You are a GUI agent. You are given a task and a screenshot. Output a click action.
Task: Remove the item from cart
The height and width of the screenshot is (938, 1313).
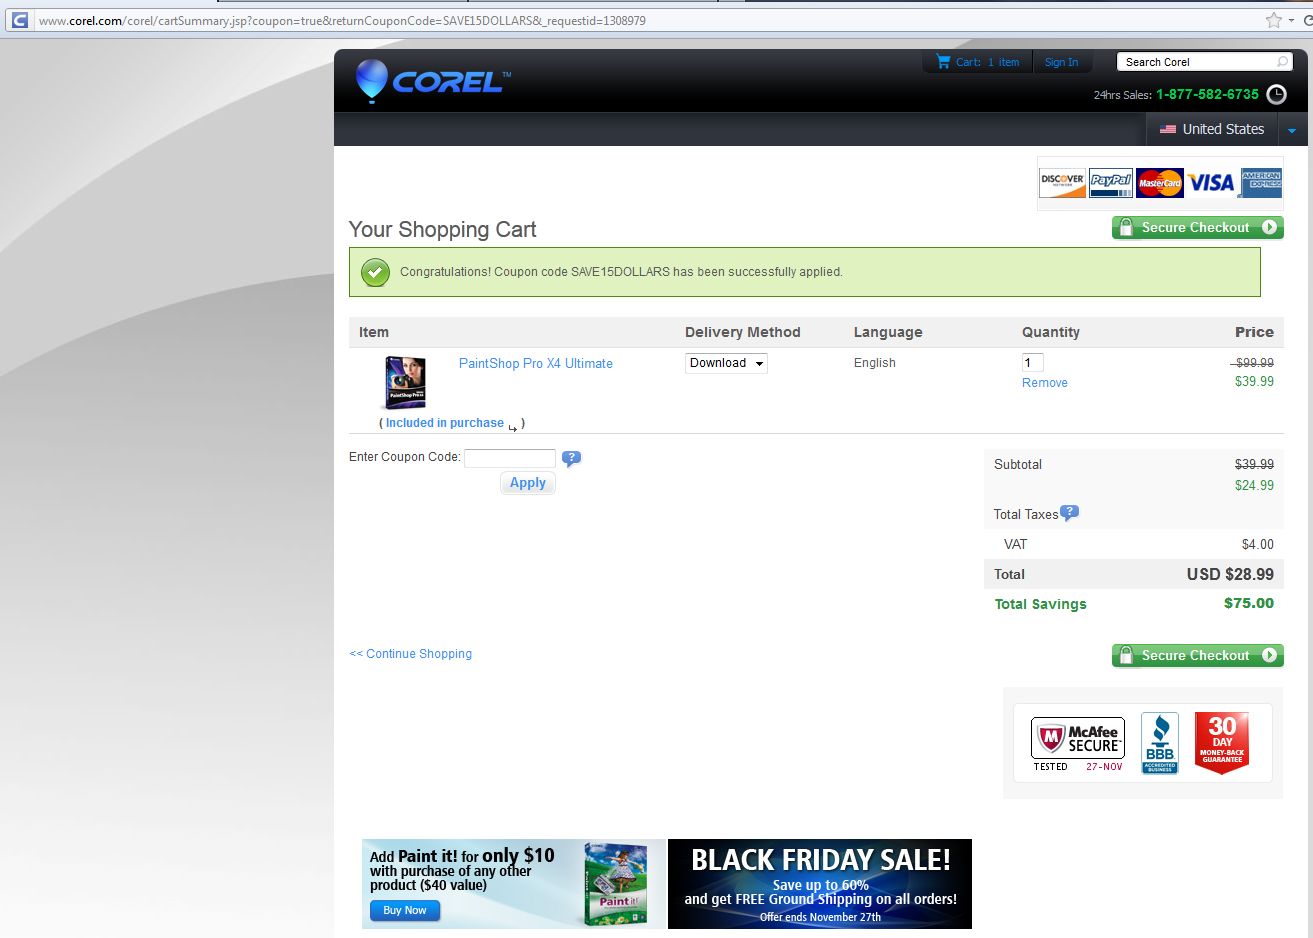(1045, 383)
